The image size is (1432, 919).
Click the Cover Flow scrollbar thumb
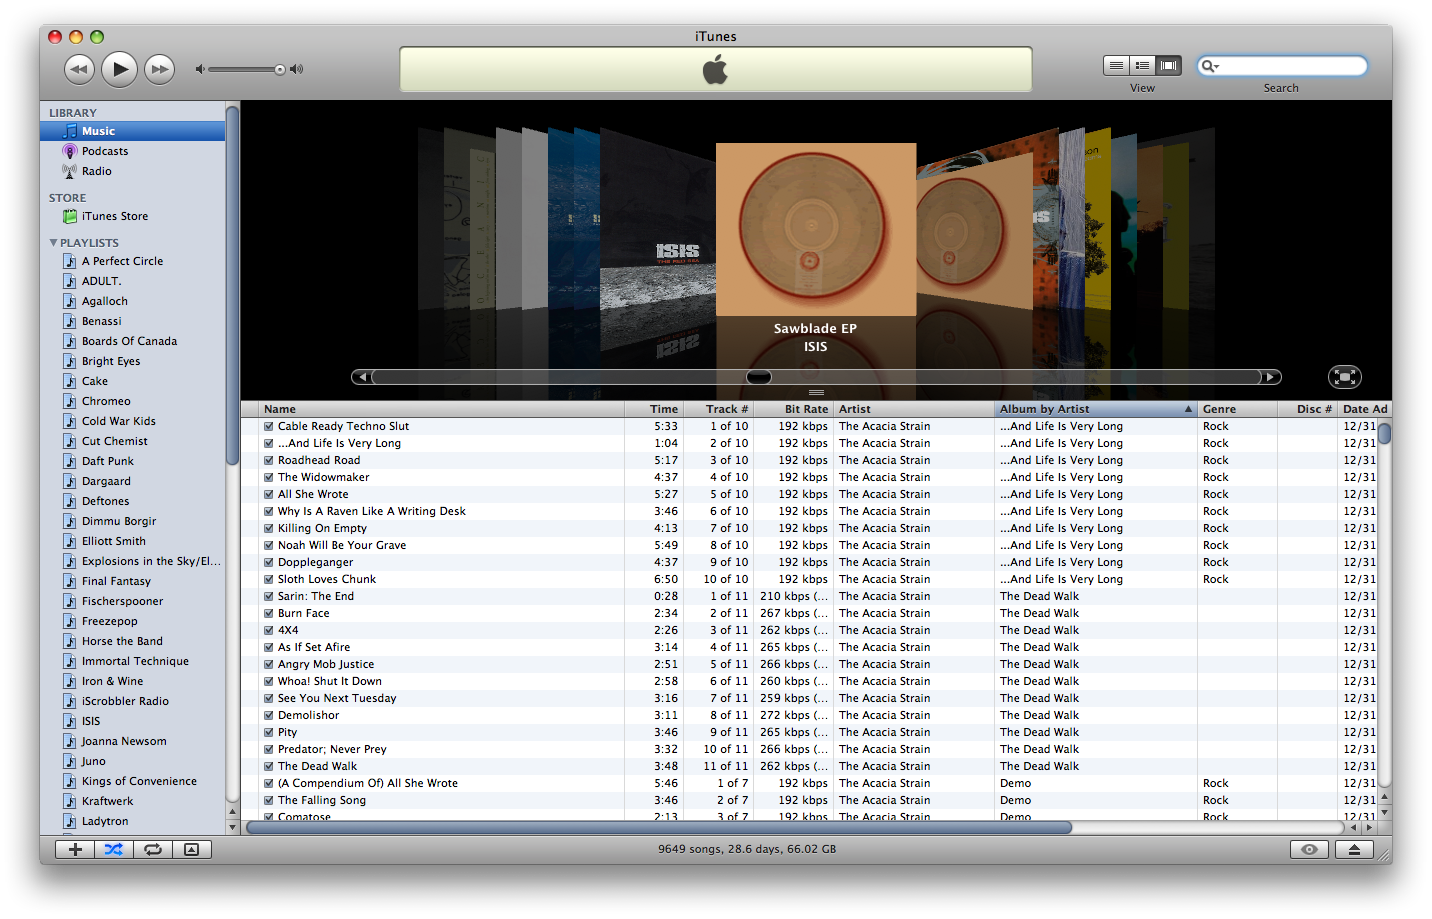[759, 377]
